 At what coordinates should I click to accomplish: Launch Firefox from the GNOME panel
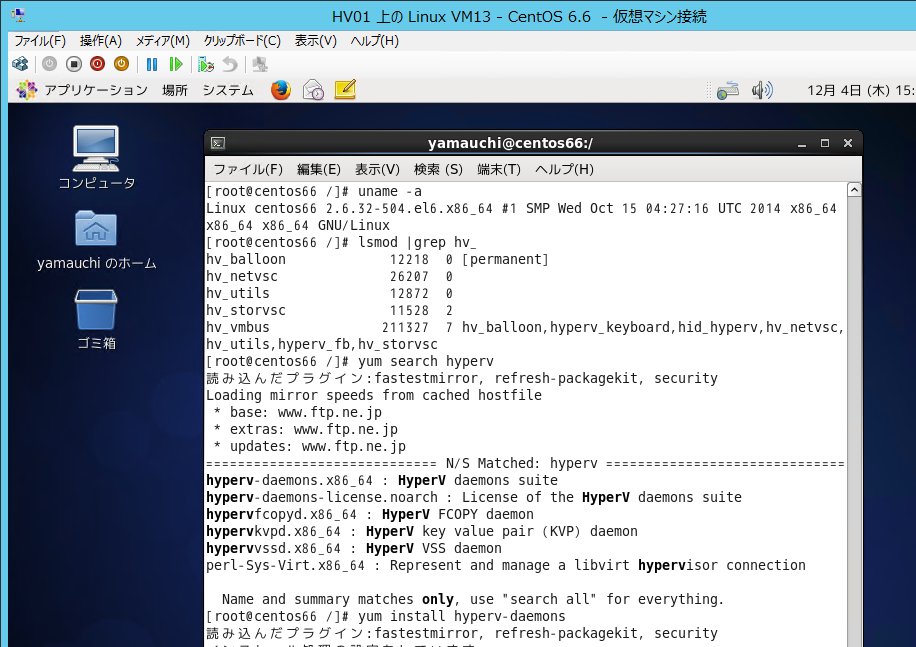pos(281,90)
